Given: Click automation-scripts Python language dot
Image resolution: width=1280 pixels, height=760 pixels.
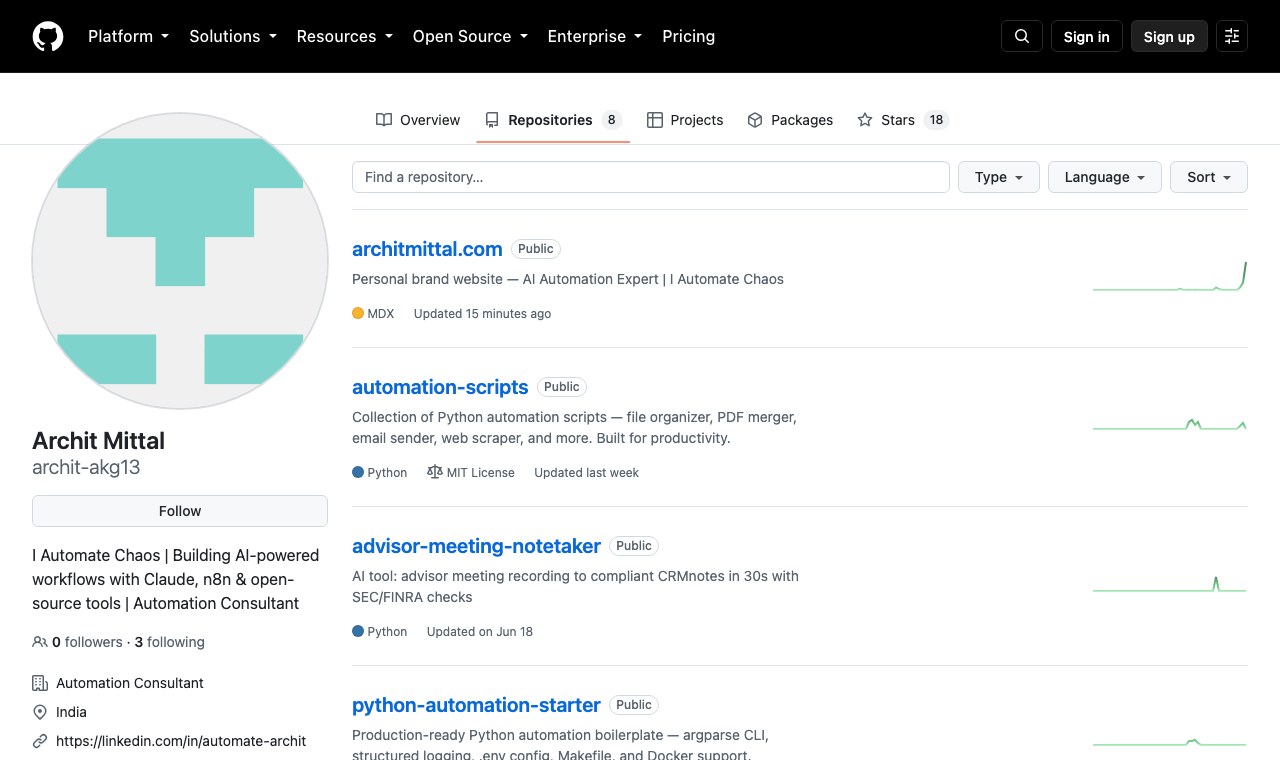Looking at the screenshot, I should tap(358, 472).
